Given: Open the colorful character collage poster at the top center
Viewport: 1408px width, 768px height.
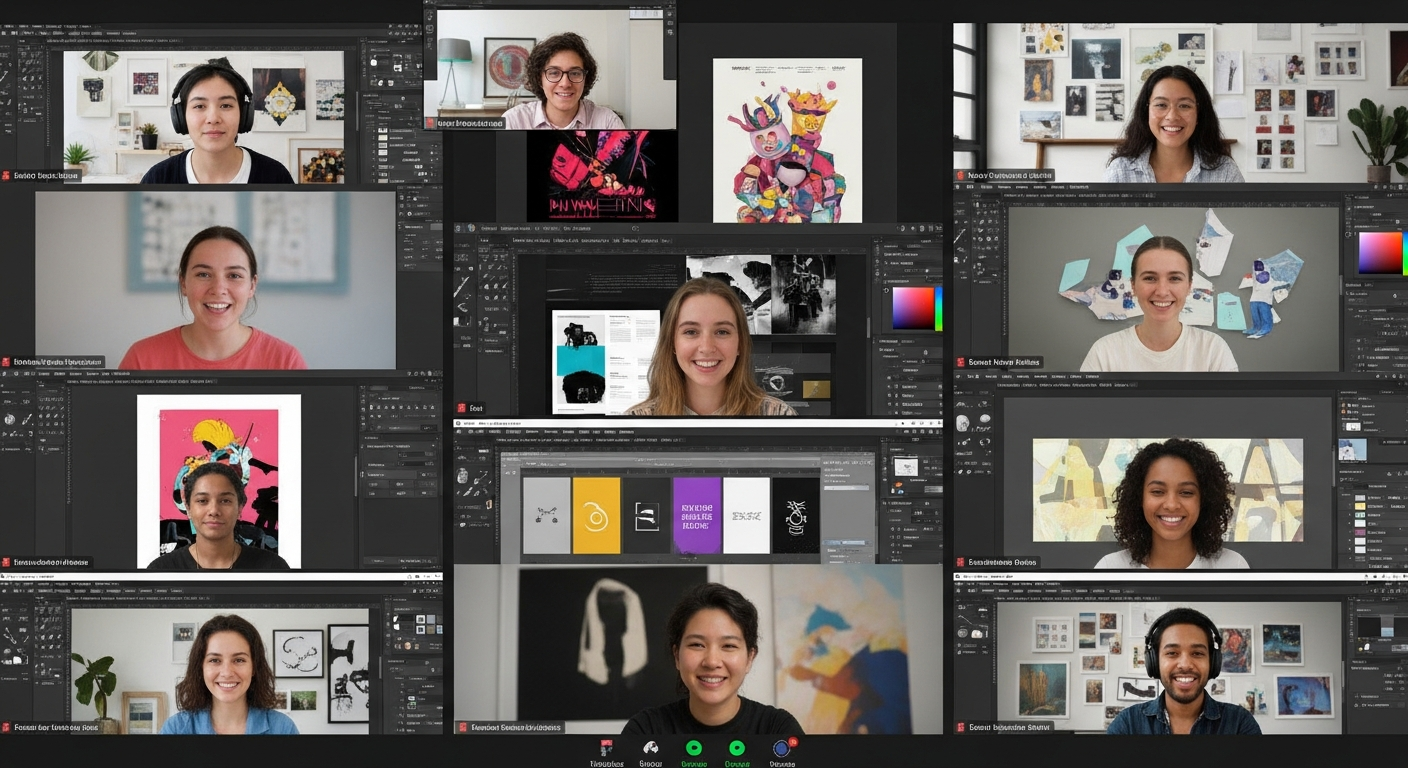Looking at the screenshot, I should [x=787, y=140].
